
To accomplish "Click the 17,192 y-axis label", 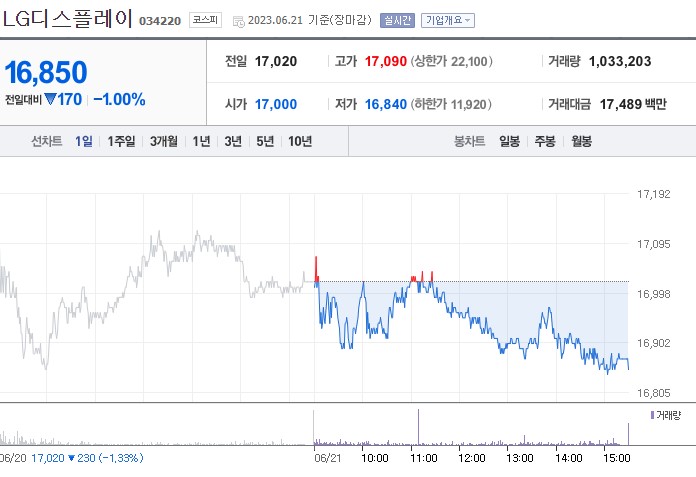I will click(653, 194).
